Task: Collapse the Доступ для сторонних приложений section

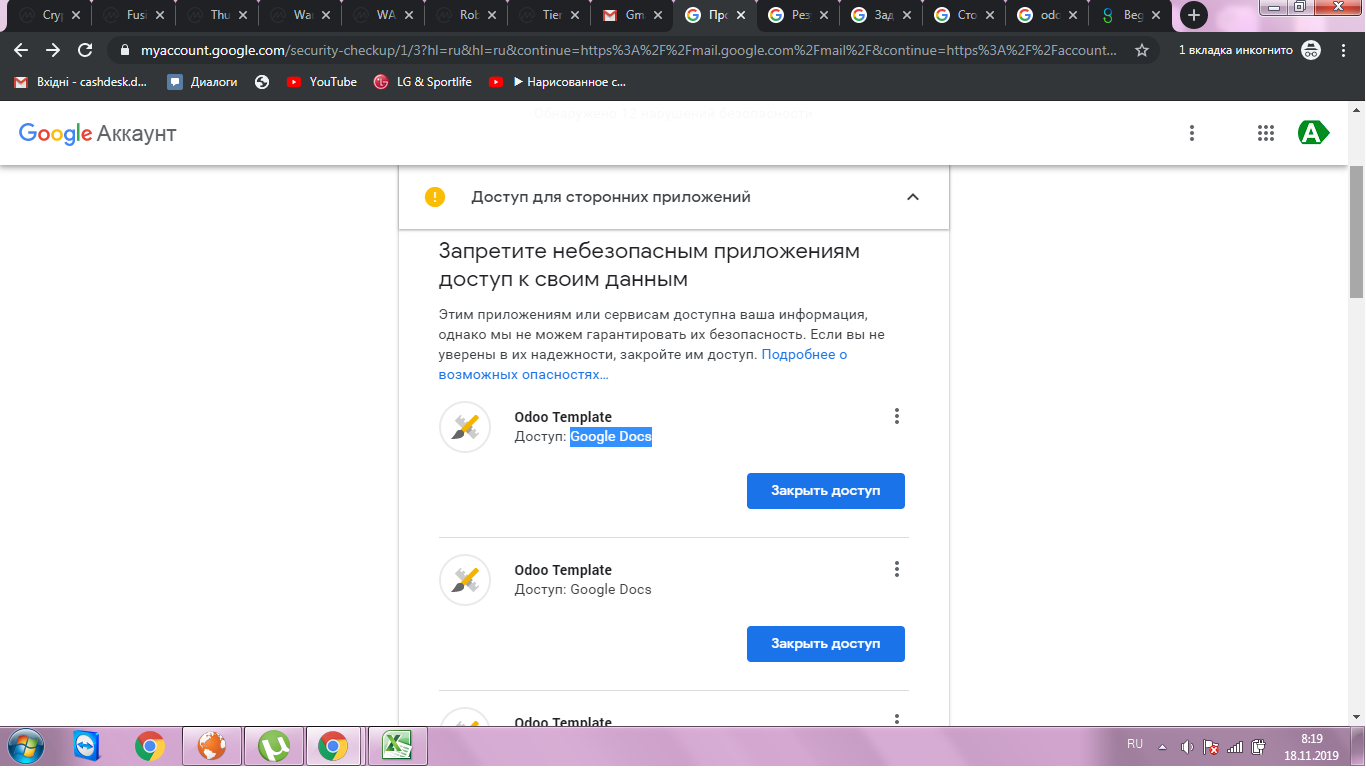Action: [x=912, y=197]
